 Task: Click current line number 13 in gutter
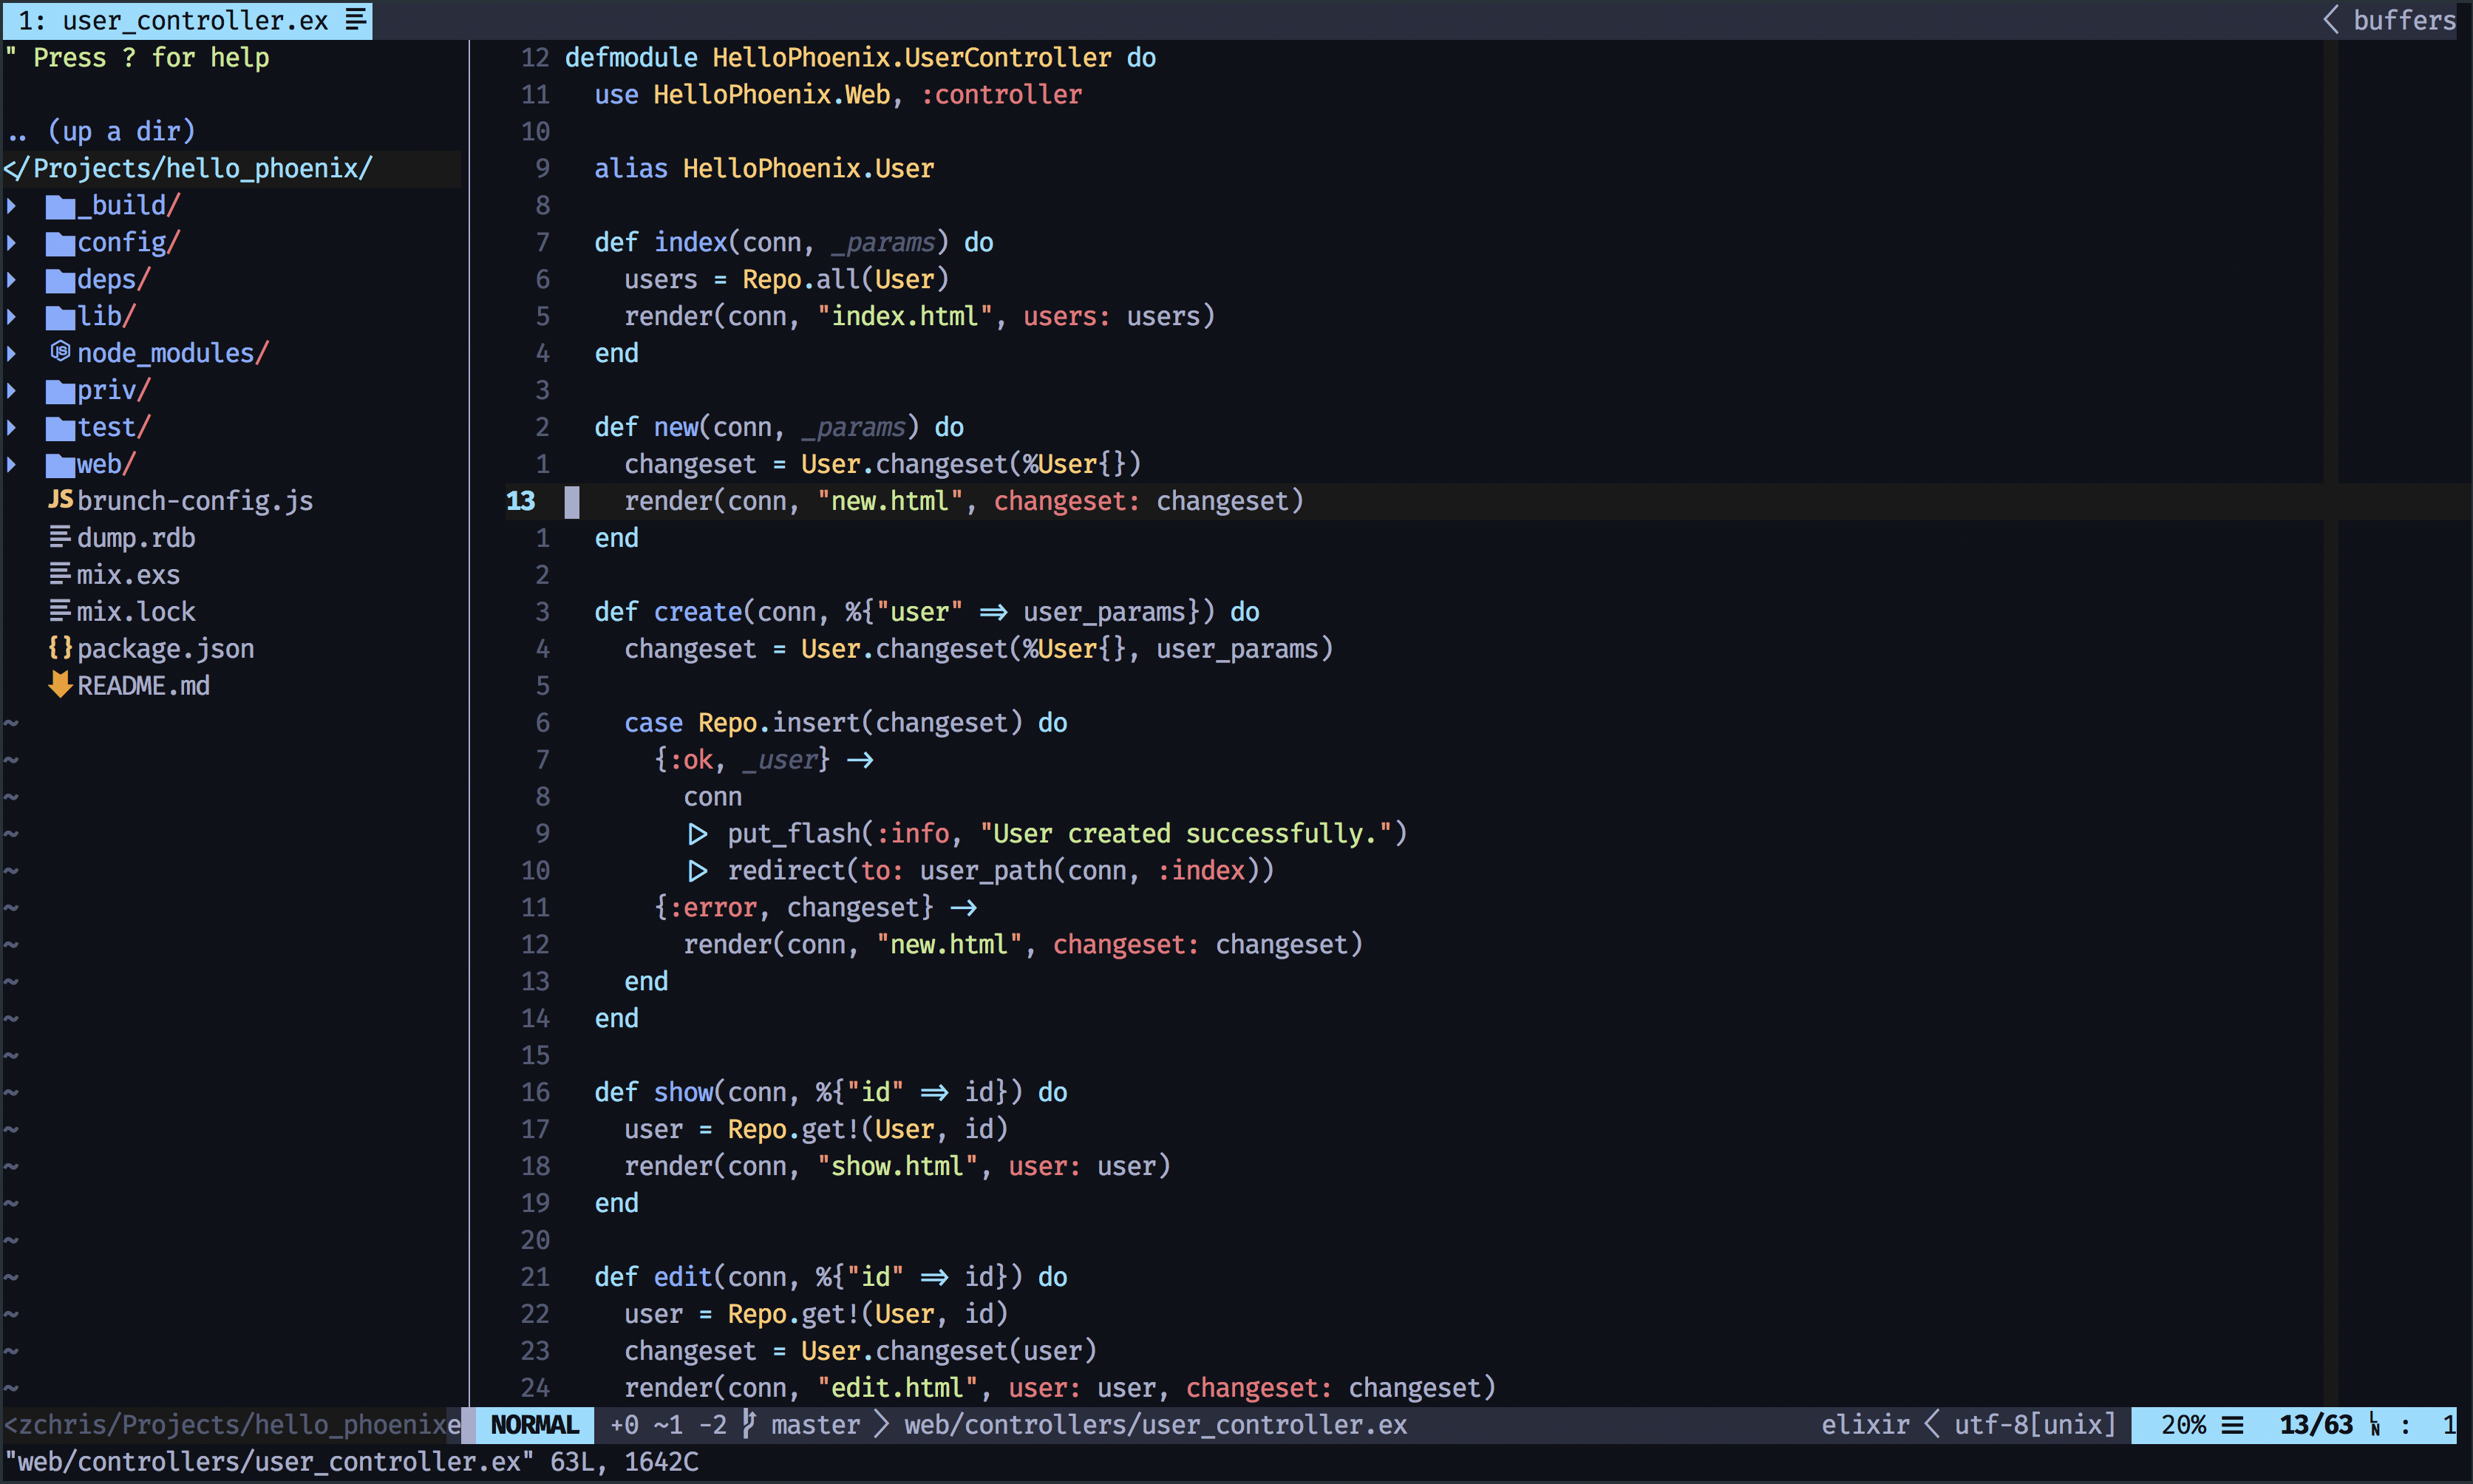[521, 501]
